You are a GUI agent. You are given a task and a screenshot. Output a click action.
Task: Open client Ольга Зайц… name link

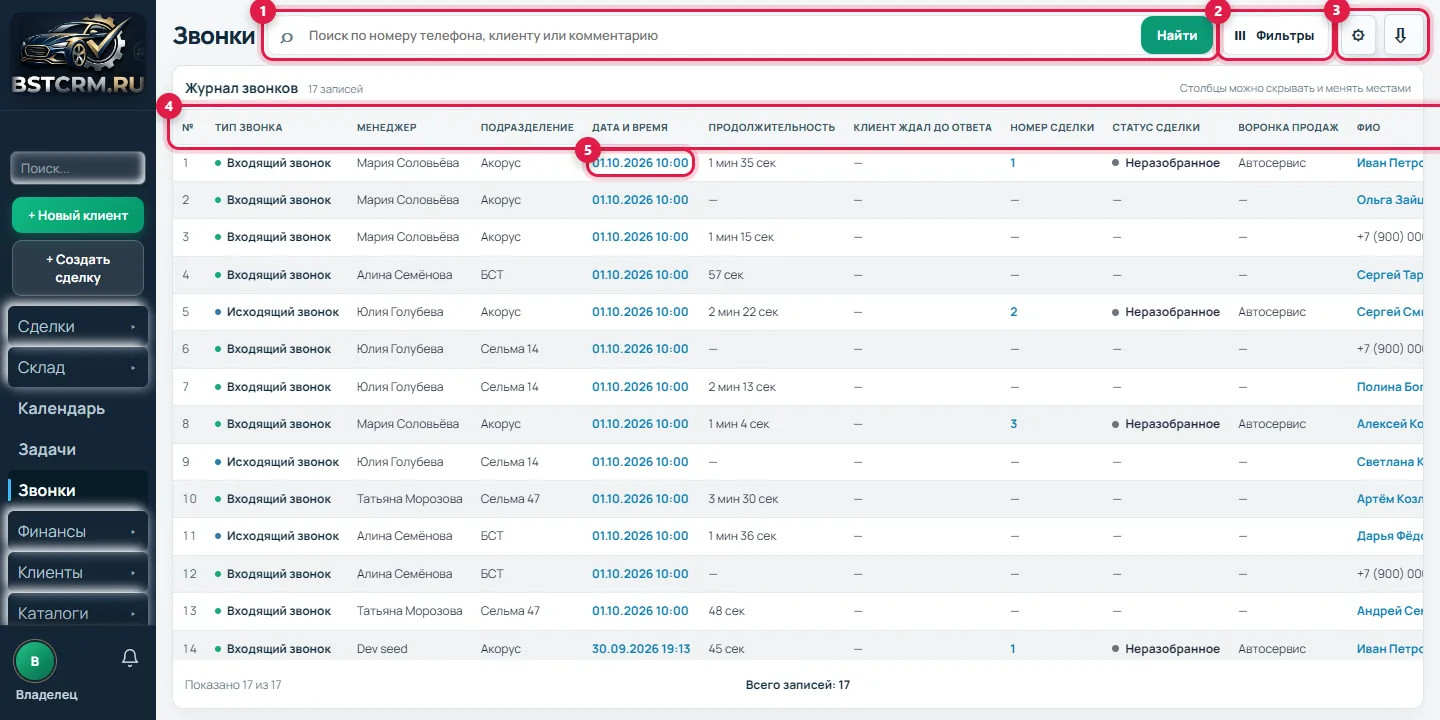[x=1389, y=200]
